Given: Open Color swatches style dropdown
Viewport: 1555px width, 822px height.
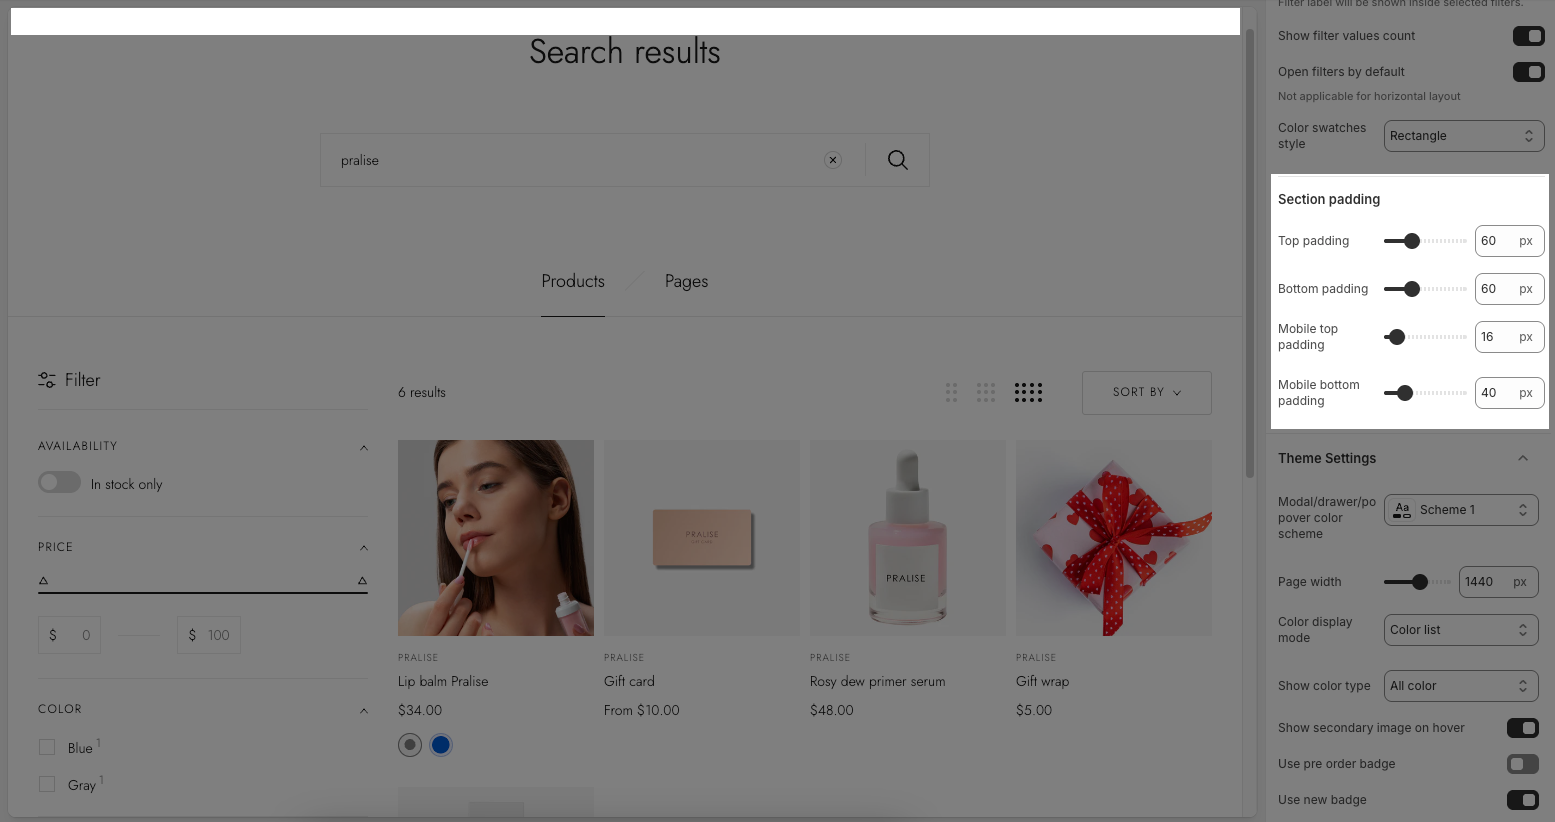Looking at the screenshot, I should coord(1463,136).
